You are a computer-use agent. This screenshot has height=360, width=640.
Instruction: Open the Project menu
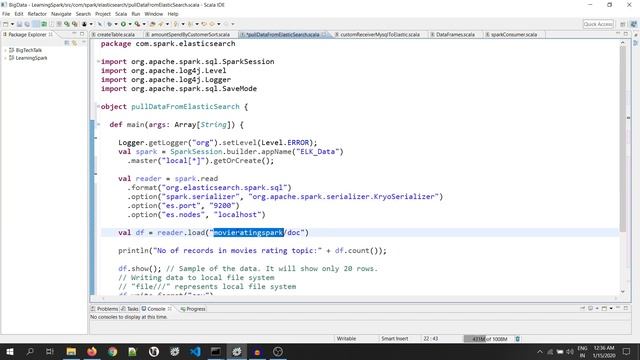103,14
